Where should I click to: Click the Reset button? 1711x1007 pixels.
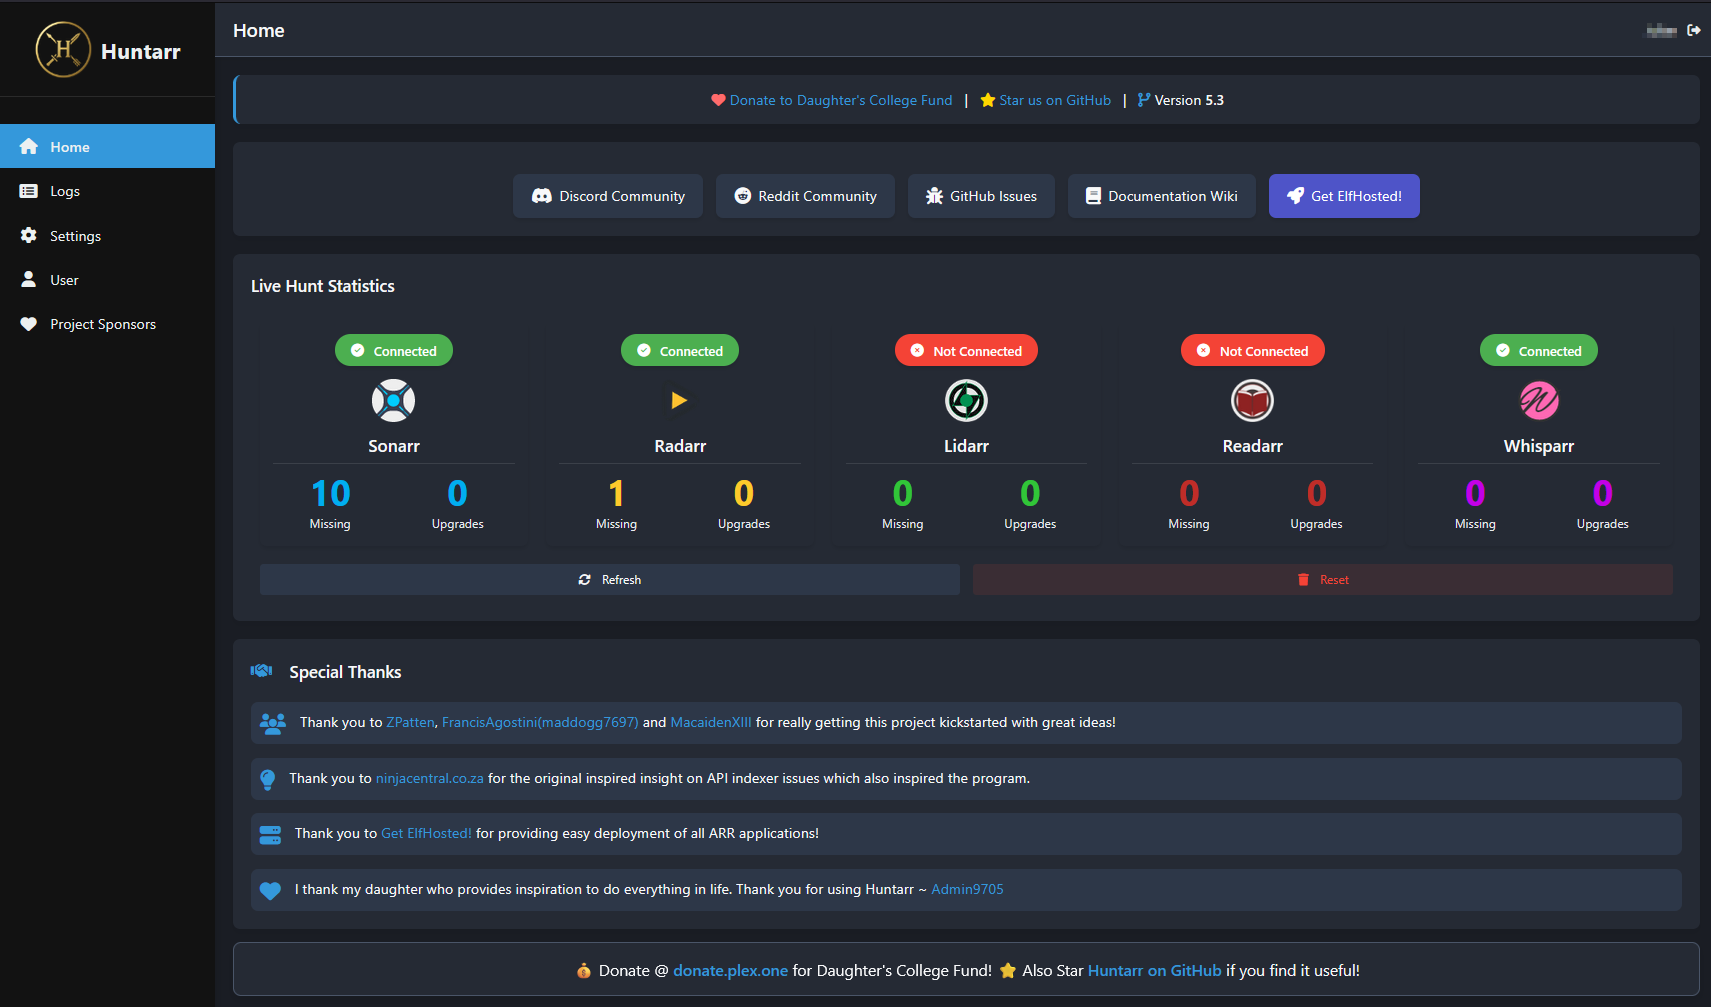point(1322,579)
